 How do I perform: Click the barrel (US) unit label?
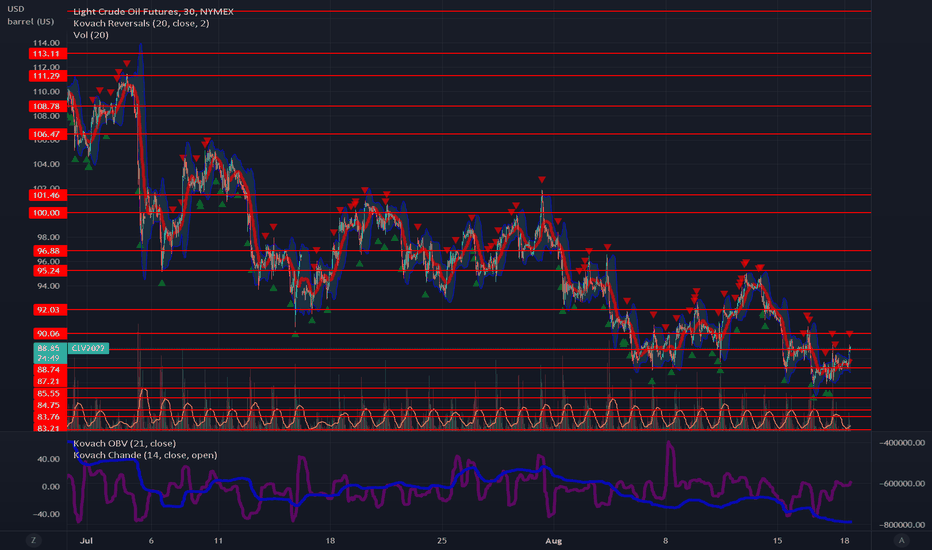point(30,21)
